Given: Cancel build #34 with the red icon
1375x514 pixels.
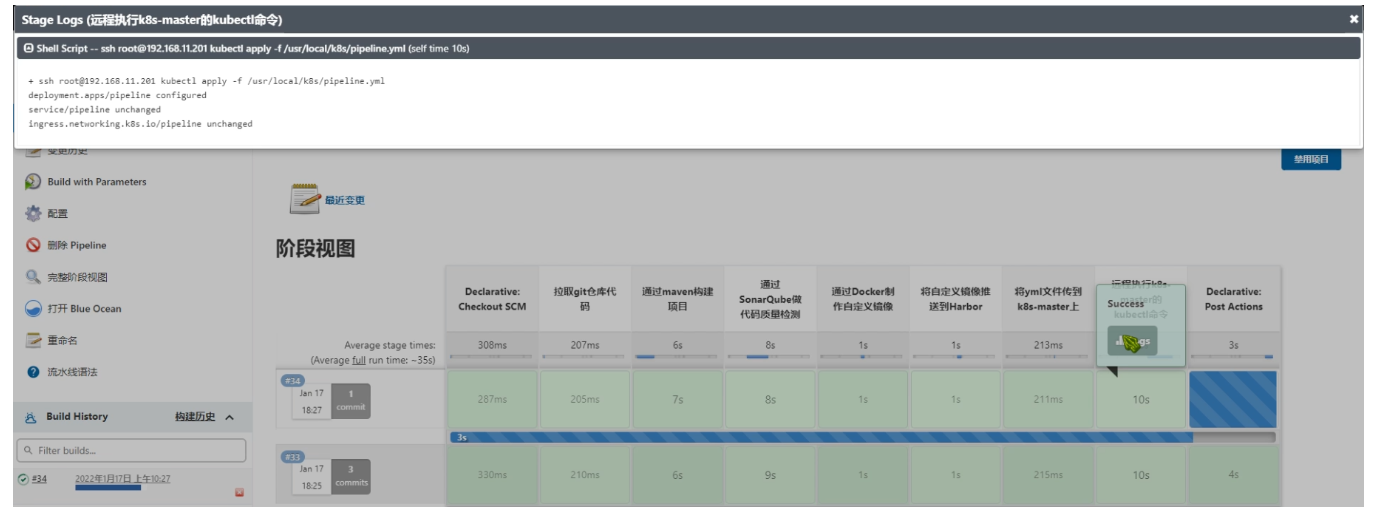Looking at the screenshot, I should (240, 492).
